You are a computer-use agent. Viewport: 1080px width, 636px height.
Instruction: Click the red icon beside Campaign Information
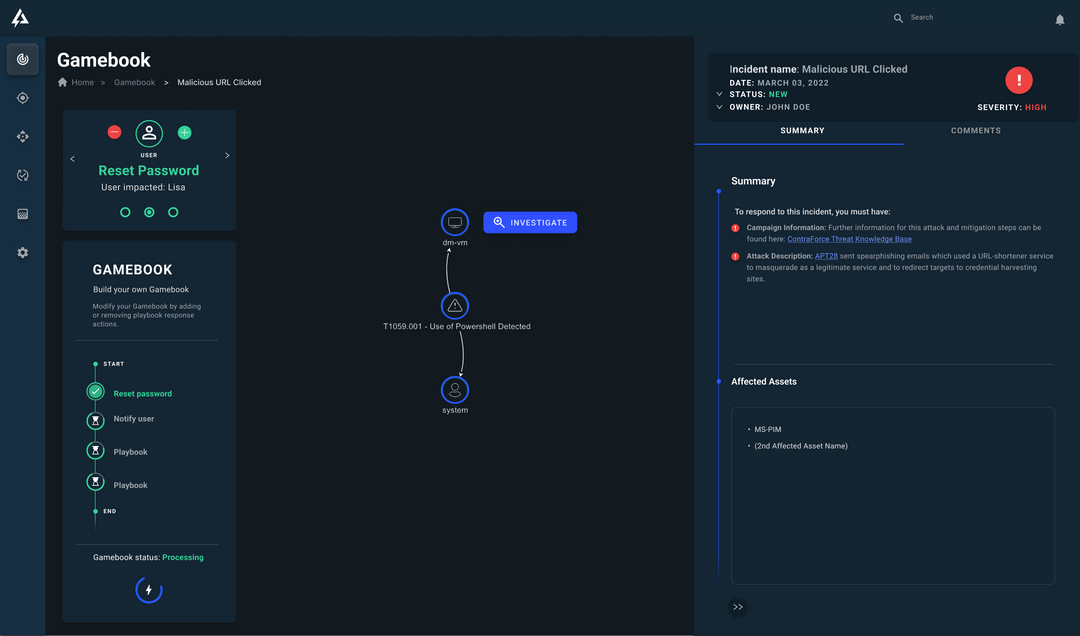point(736,228)
